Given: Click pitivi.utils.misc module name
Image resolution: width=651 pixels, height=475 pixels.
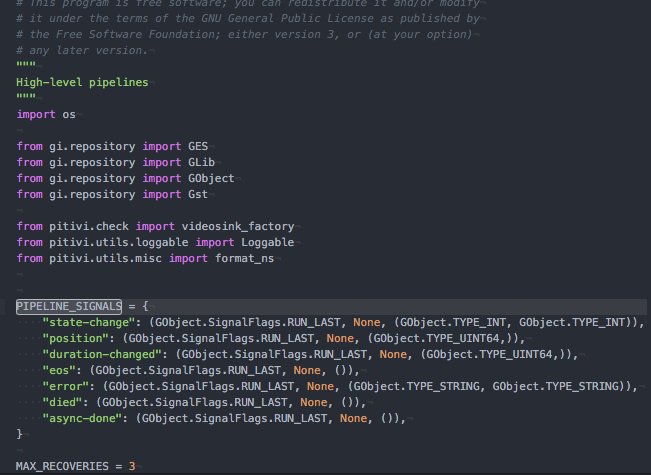Looking at the screenshot, I should pos(105,258).
